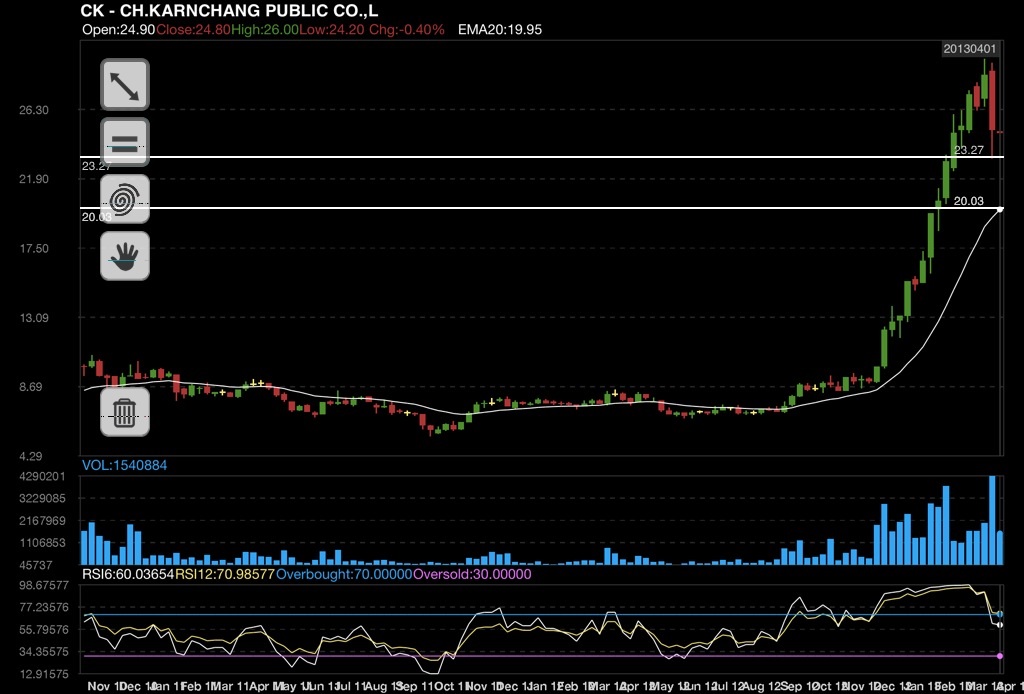Click the blue overbought marker dot on RSI
The width and height of the screenshot is (1024, 694).
pyautogui.click(x=1000, y=614)
